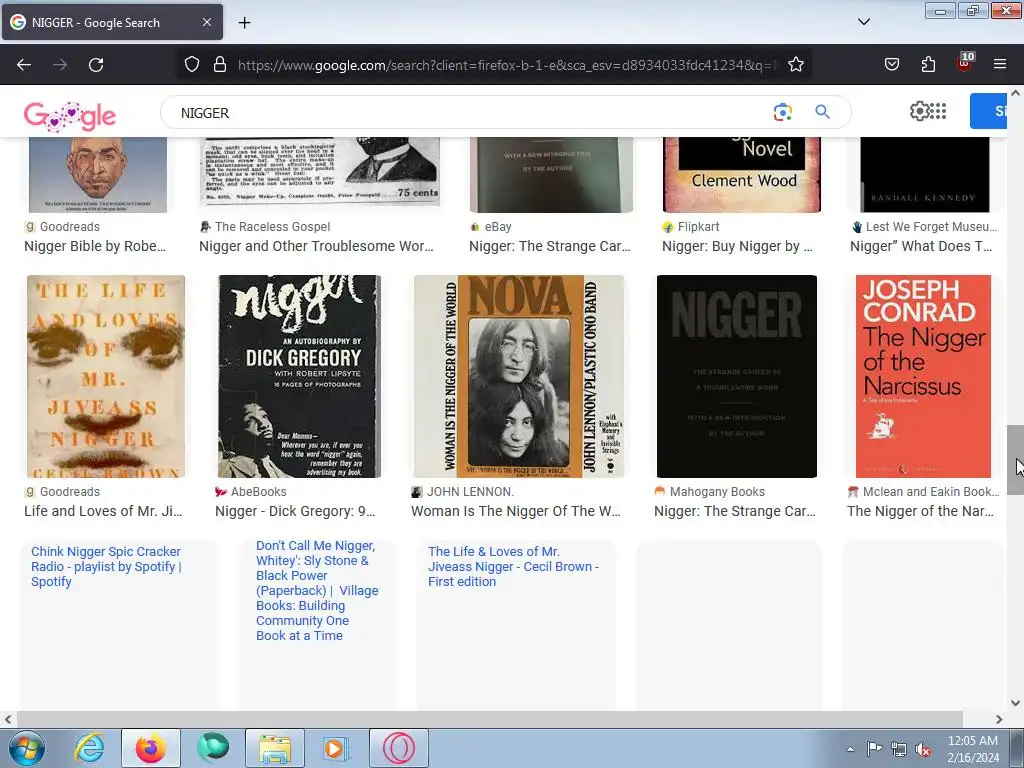Expand the list all tabs chevron
1024x768 pixels.
click(863, 22)
